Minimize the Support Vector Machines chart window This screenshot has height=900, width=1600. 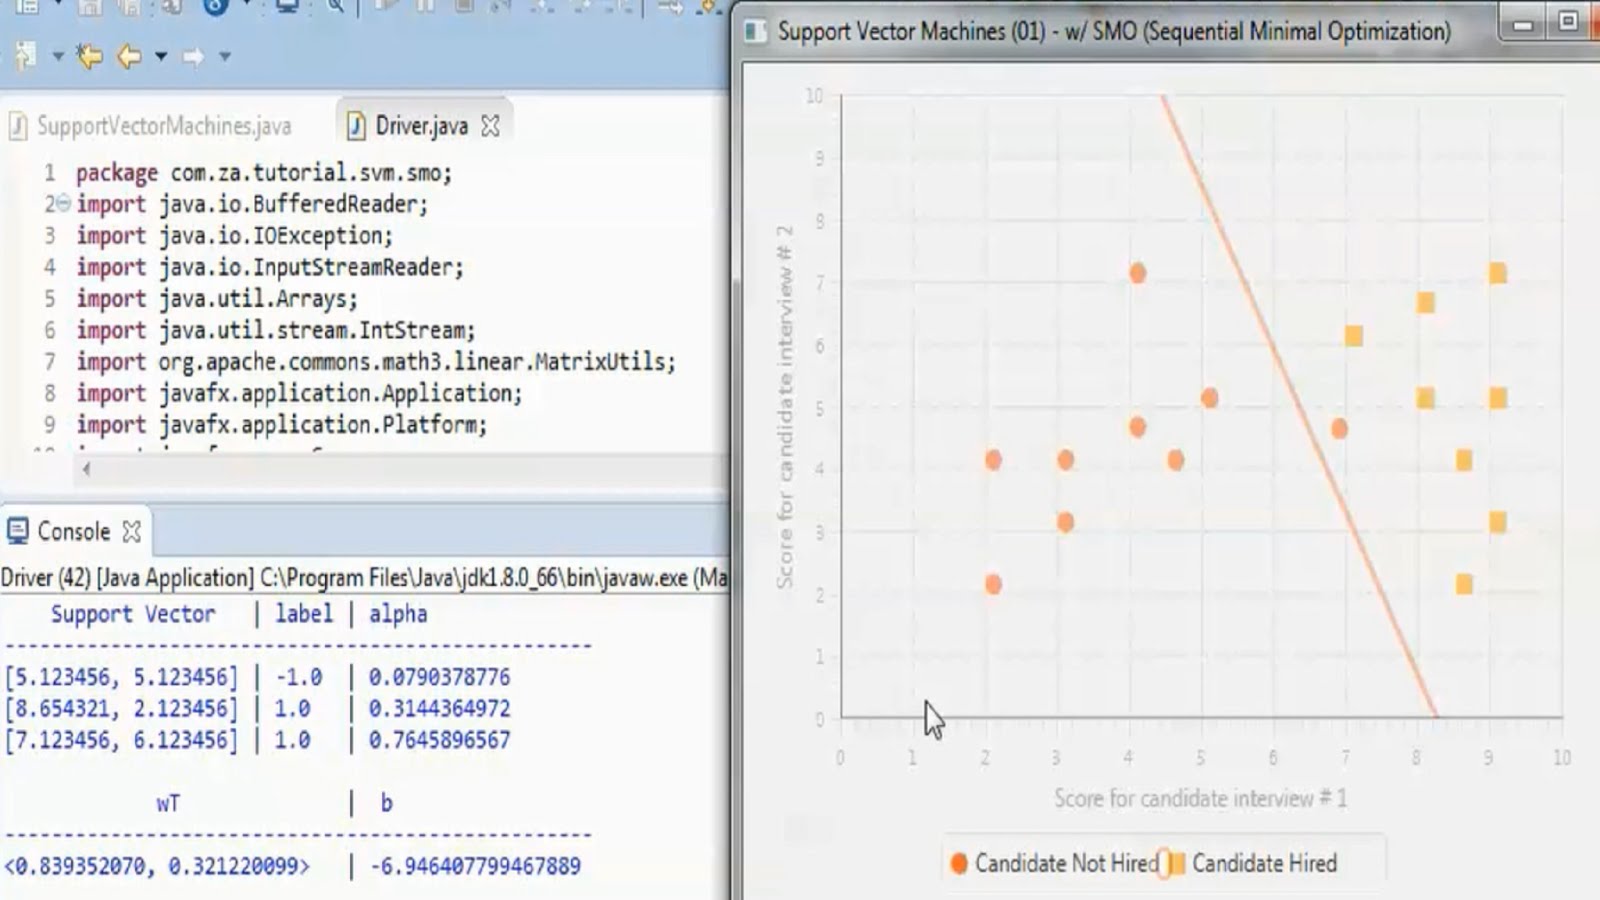(x=1523, y=24)
